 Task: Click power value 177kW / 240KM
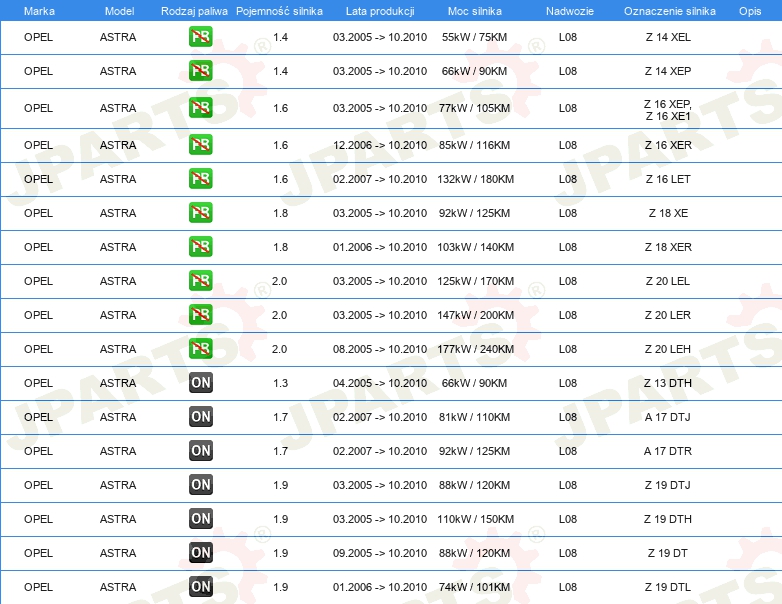tap(475, 348)
